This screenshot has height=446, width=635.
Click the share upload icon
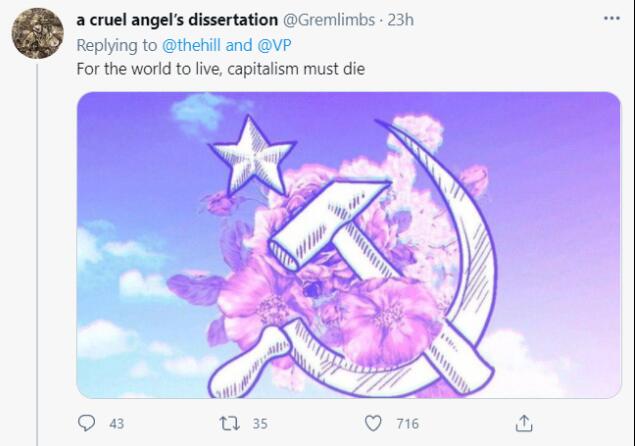pyautogui.click(x=524, y=423)
